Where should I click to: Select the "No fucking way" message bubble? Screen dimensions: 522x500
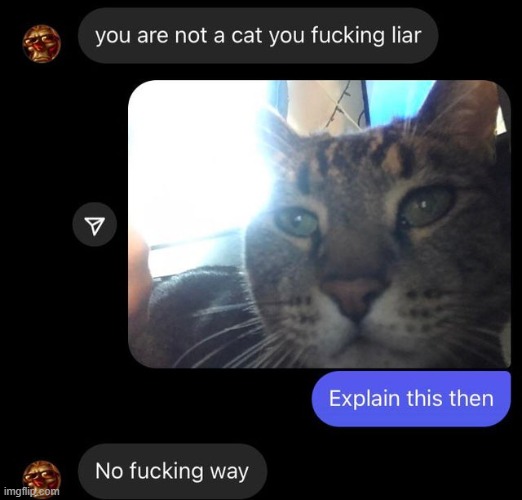click(x=172, y=471)
